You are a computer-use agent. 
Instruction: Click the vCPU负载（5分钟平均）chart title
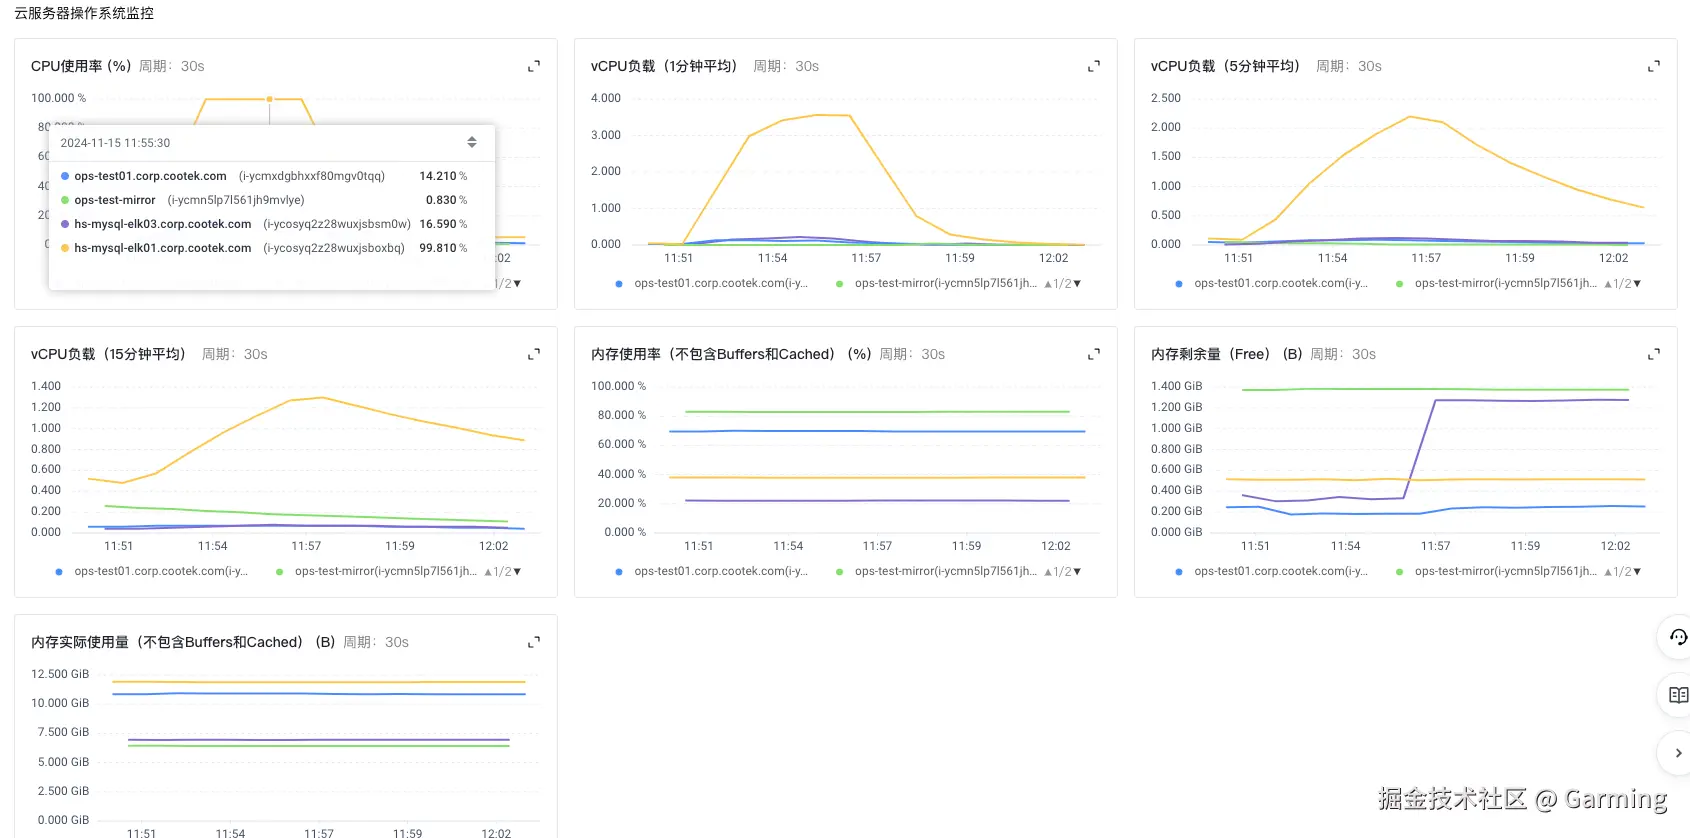[1225, 66]
